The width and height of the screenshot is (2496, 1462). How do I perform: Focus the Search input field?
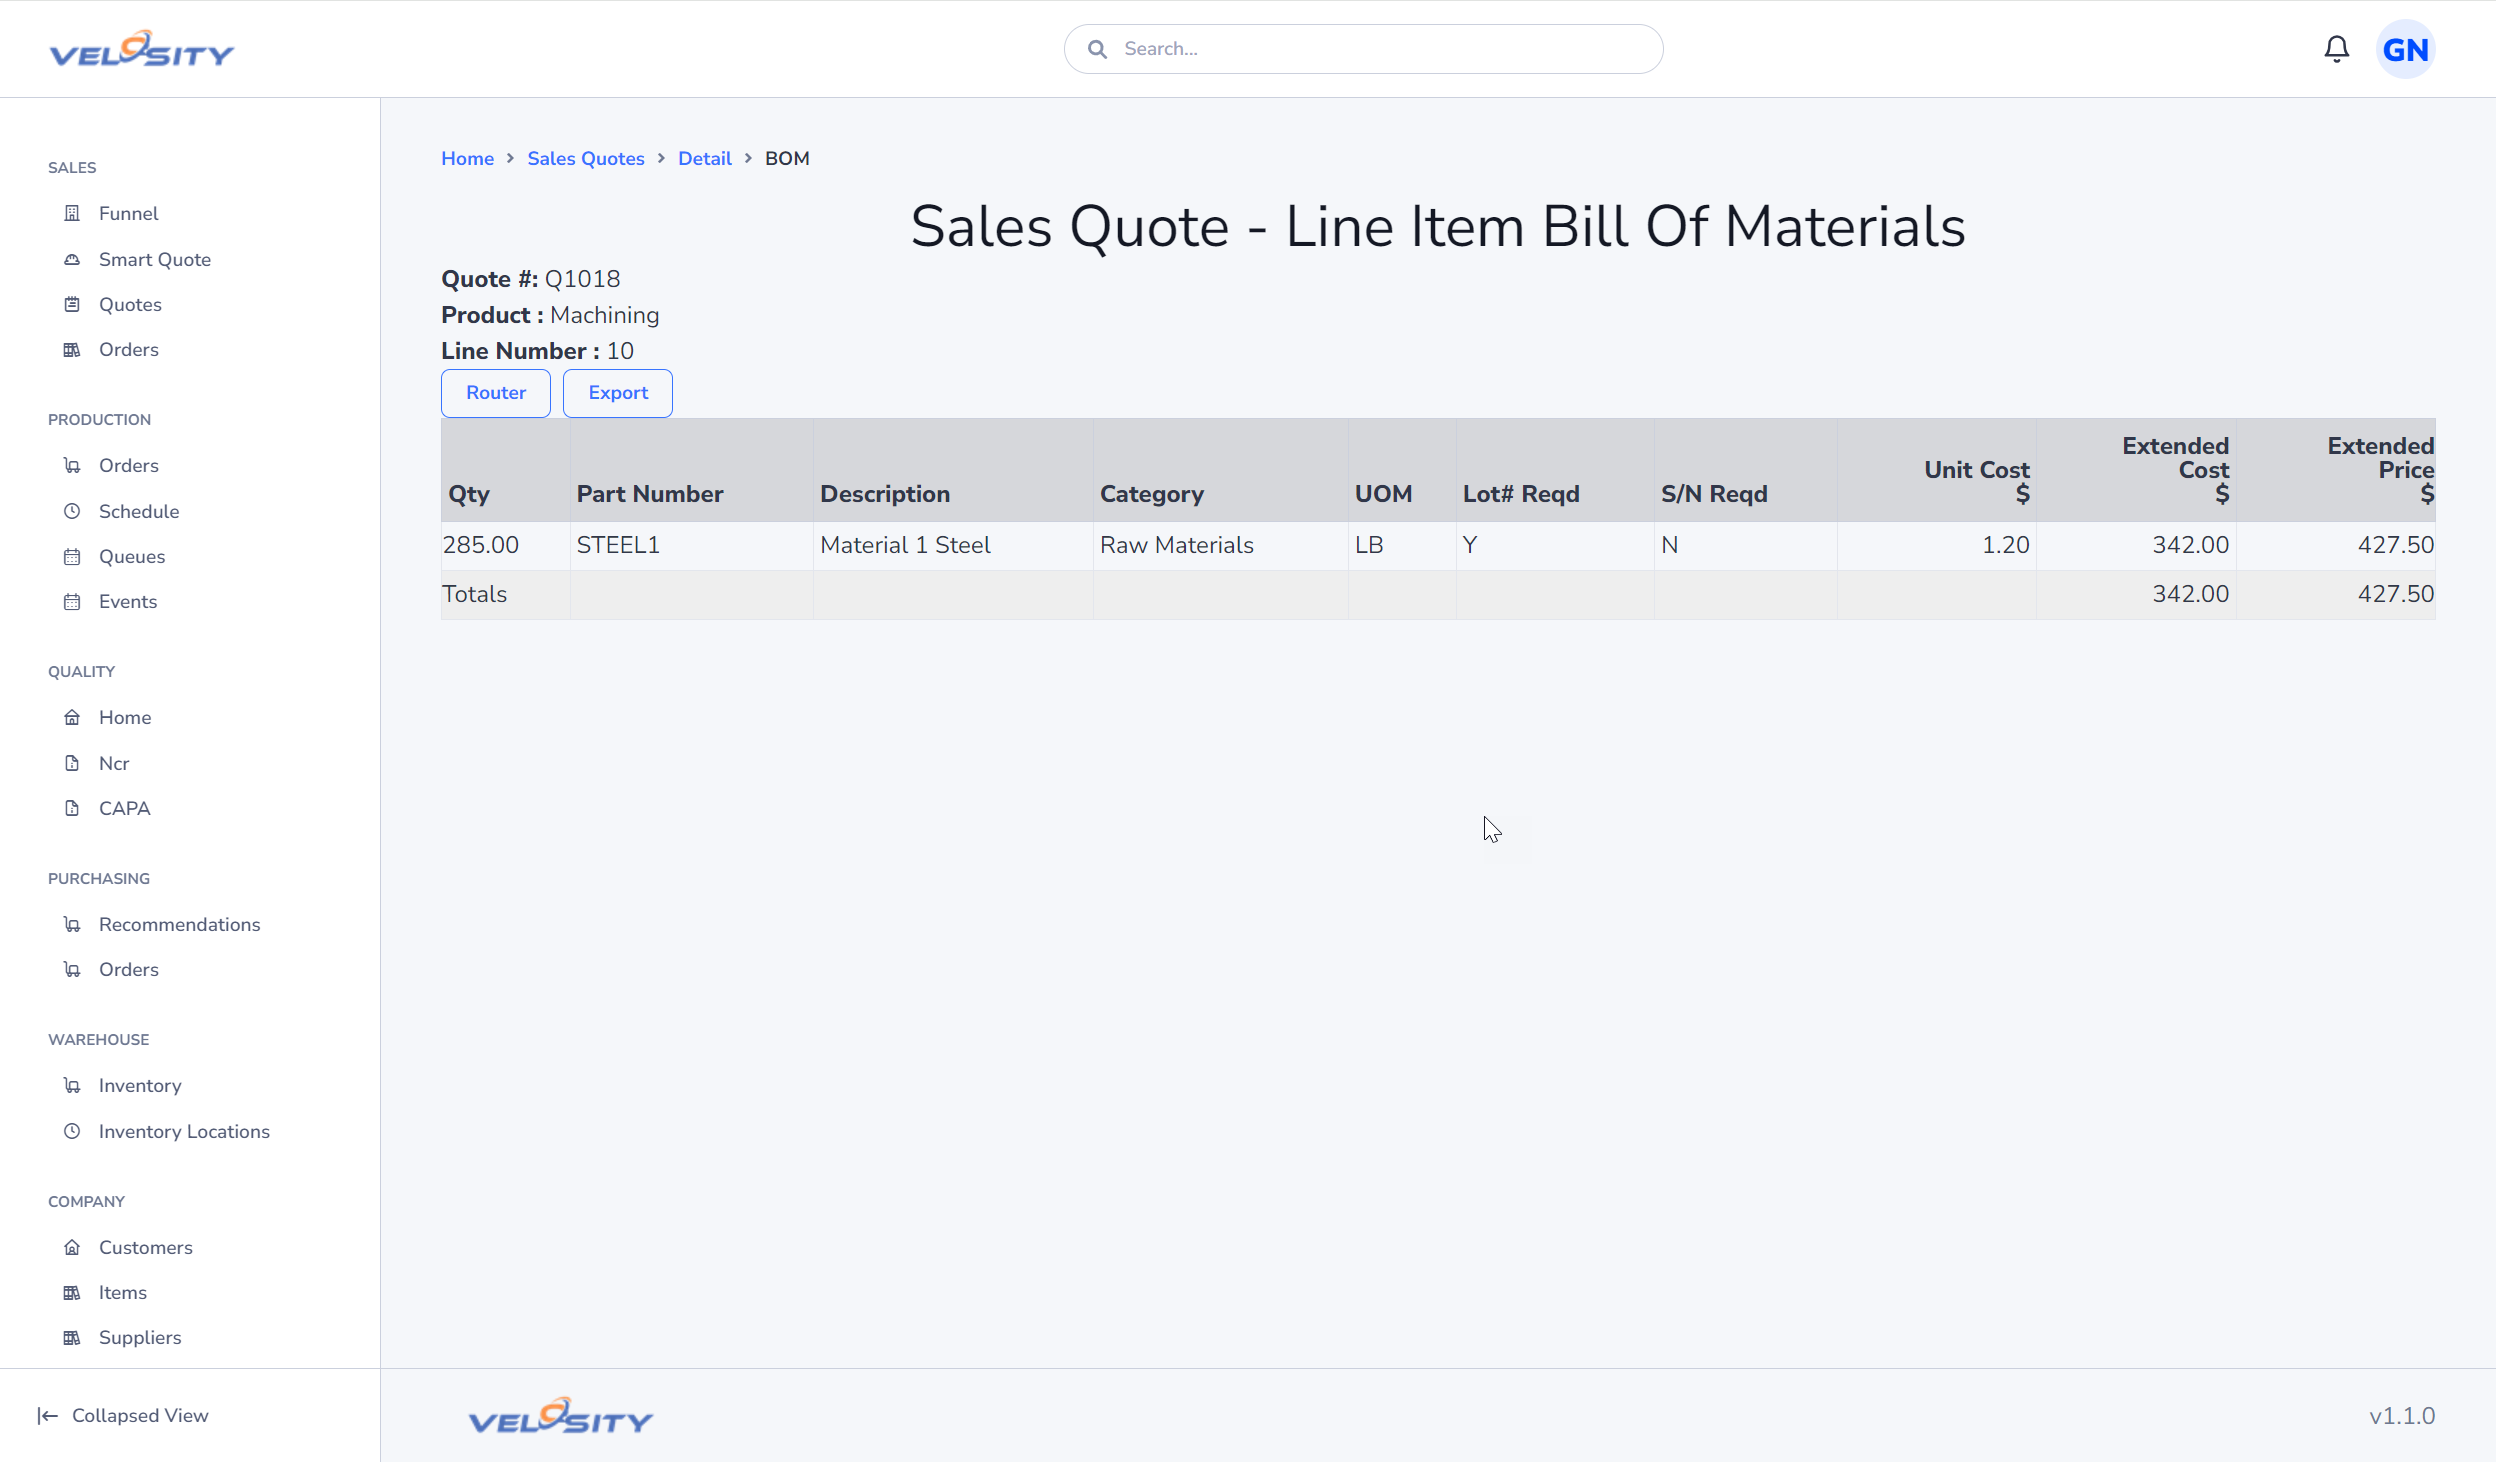click(1363, 49)
